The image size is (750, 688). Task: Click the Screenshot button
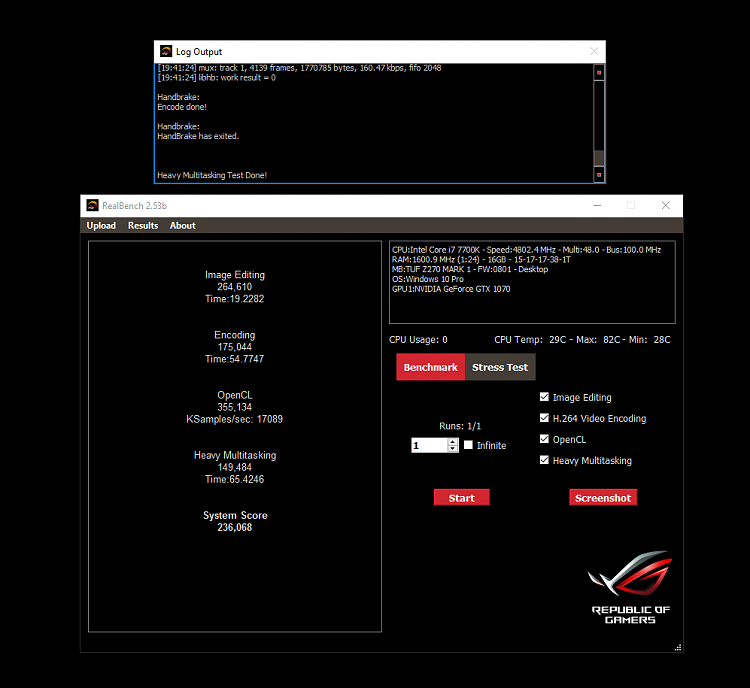(603, 498)
